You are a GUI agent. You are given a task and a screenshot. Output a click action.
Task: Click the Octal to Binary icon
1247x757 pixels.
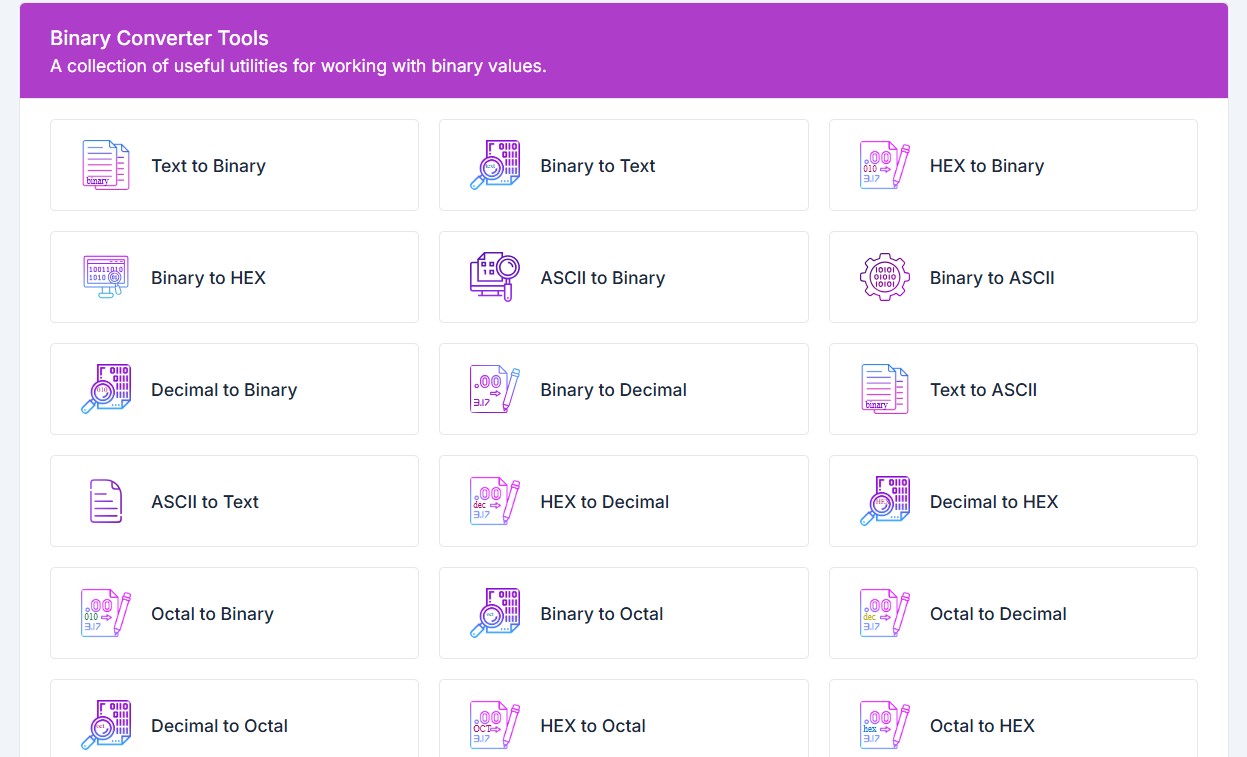click(x=105, y=613)
